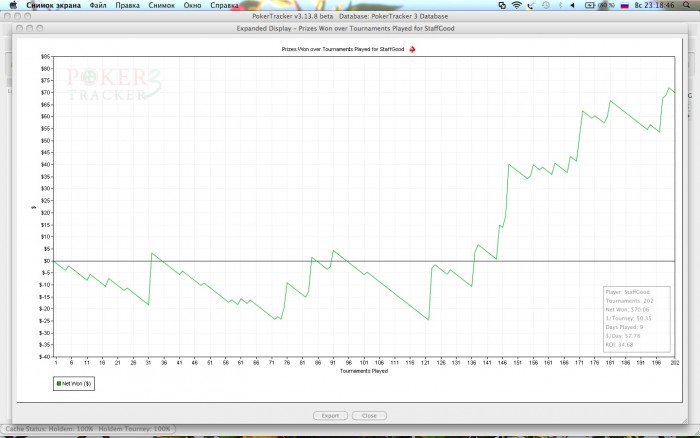Viewport: 700px width, 438px height.
Task: Open the Apple menu
Action: tap(13, 5)
